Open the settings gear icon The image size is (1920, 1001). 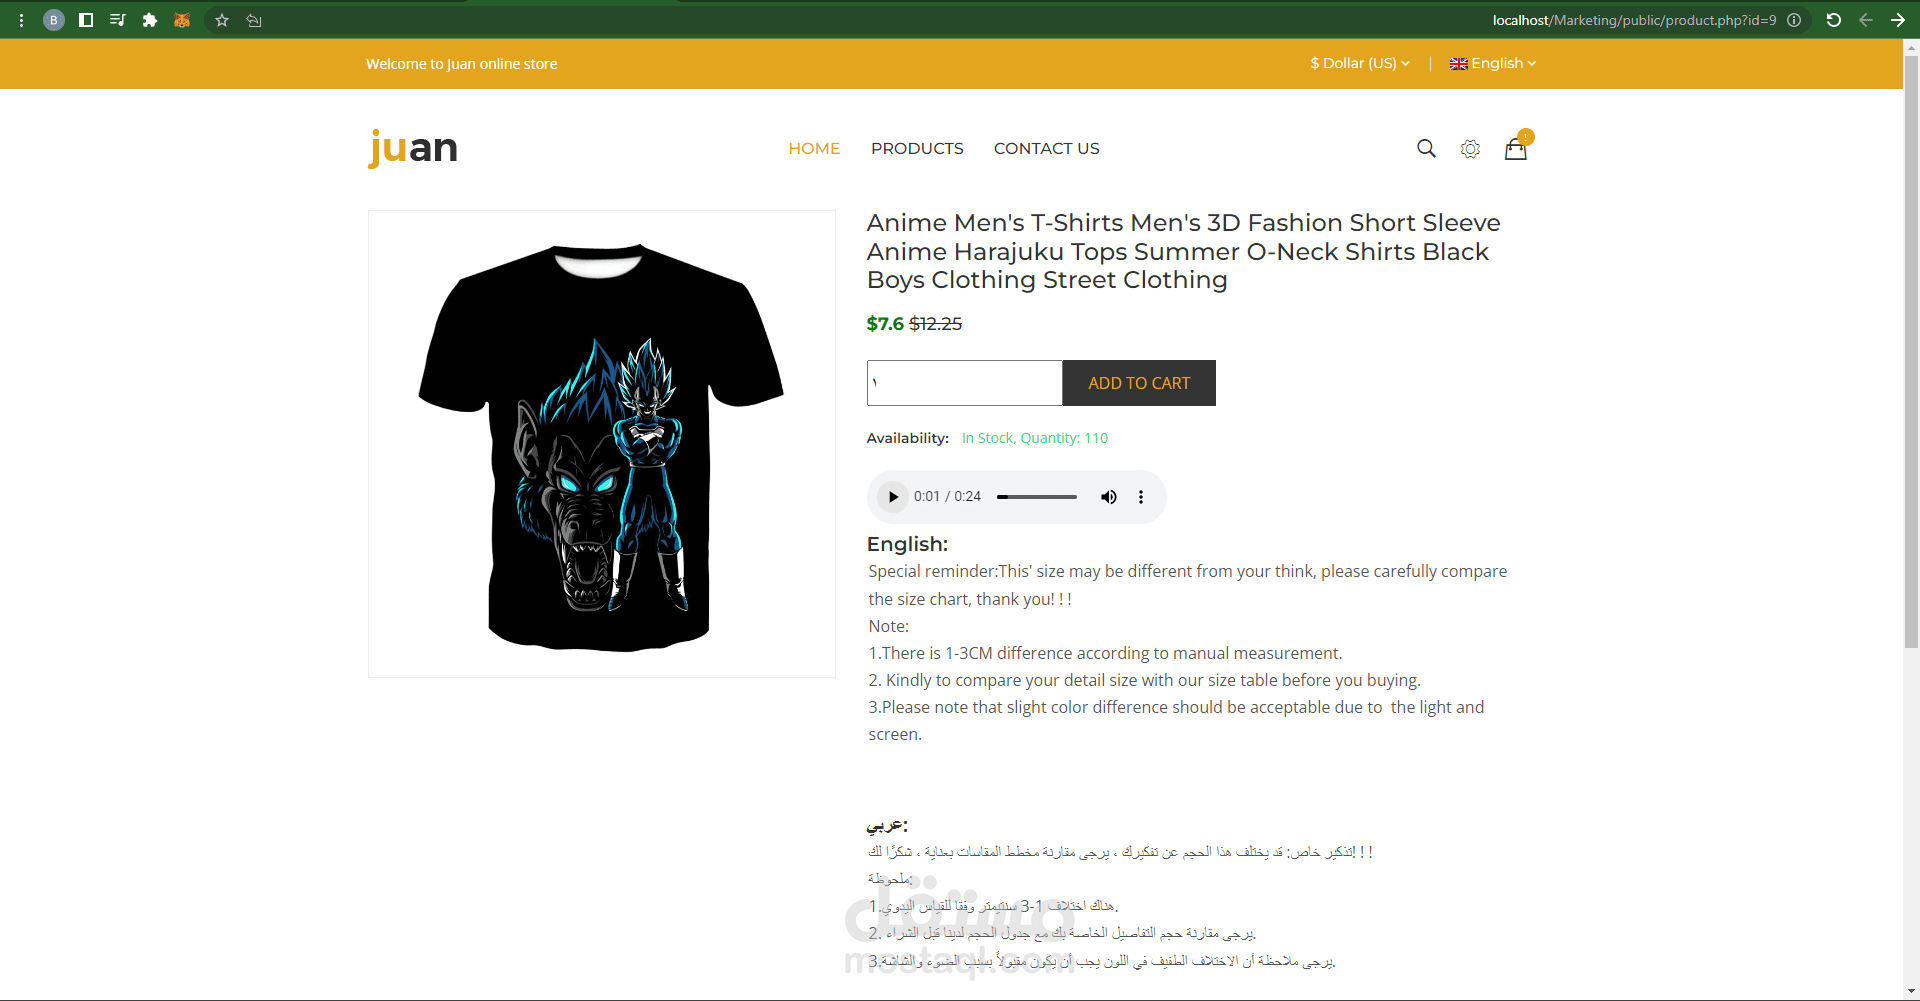click(x=1470, y=149)
